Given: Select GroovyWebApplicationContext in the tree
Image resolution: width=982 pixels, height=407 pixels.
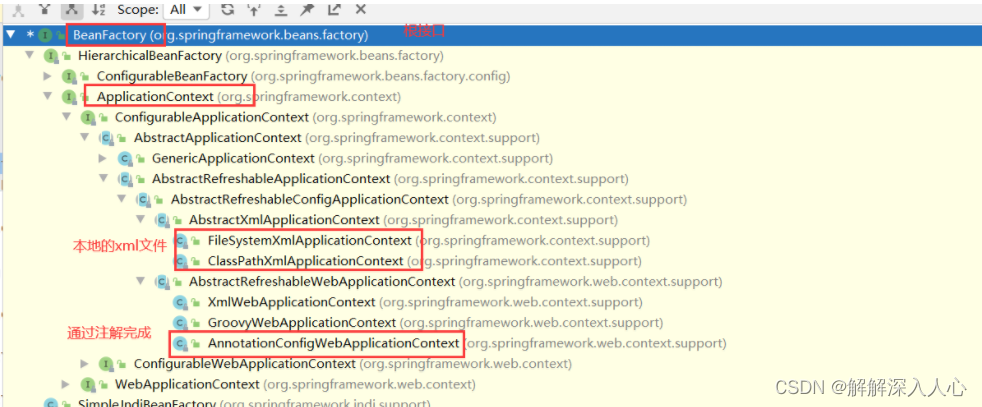Looking at the screenshot, I should [x=435, y=323].
